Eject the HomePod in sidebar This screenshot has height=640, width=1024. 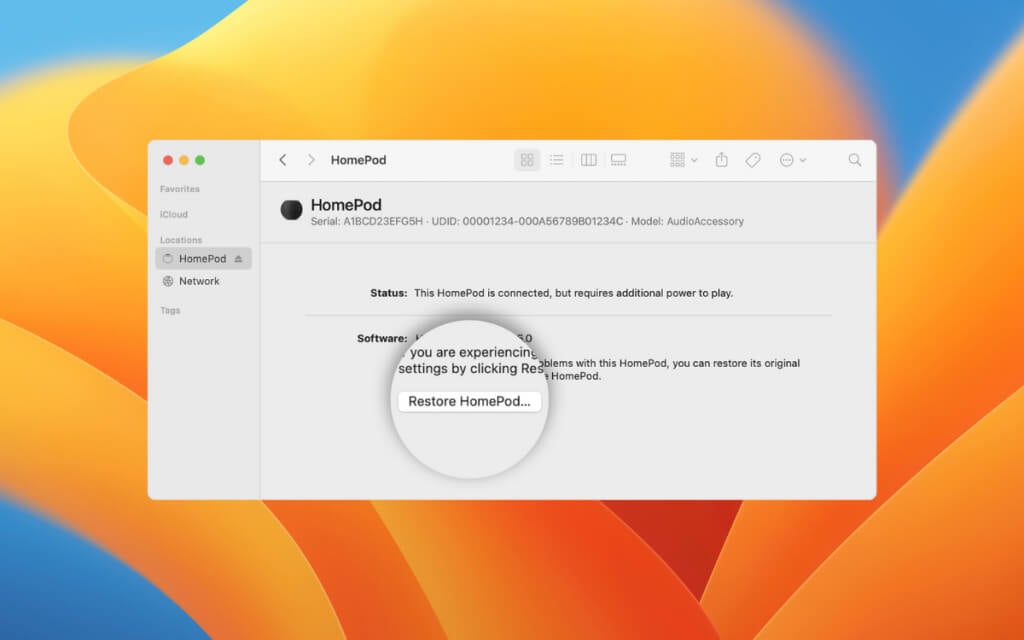coord(238,259)
